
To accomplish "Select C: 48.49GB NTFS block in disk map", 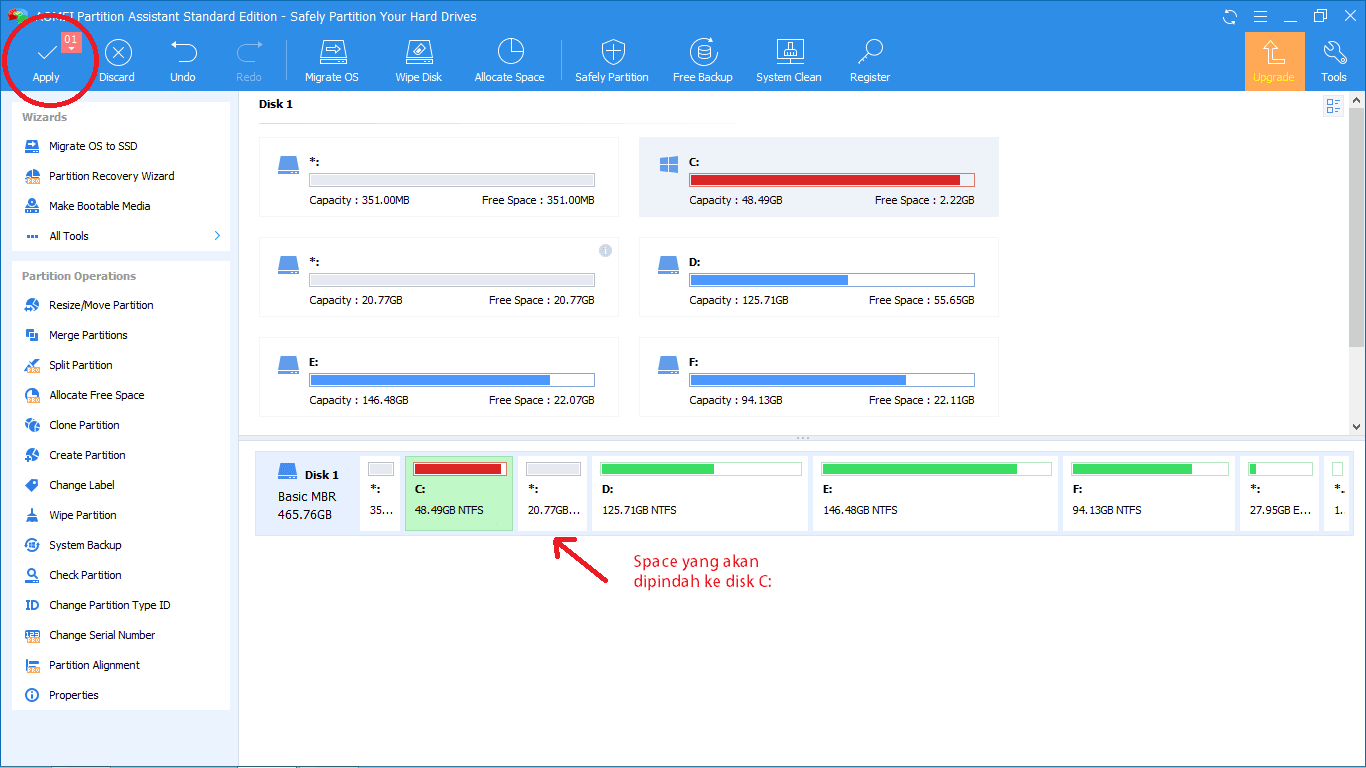I will [x=459, y=494].
